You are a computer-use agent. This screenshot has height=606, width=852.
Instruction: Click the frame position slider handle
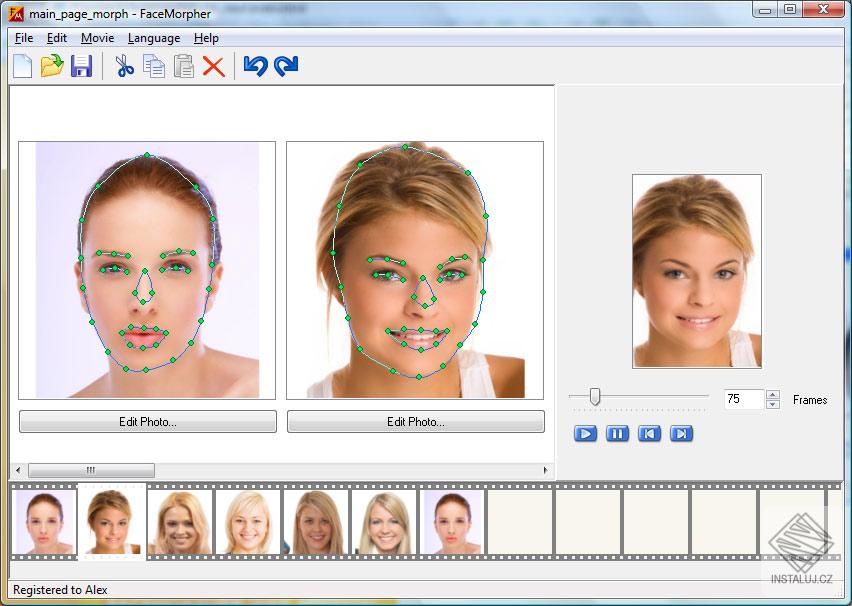597,396
